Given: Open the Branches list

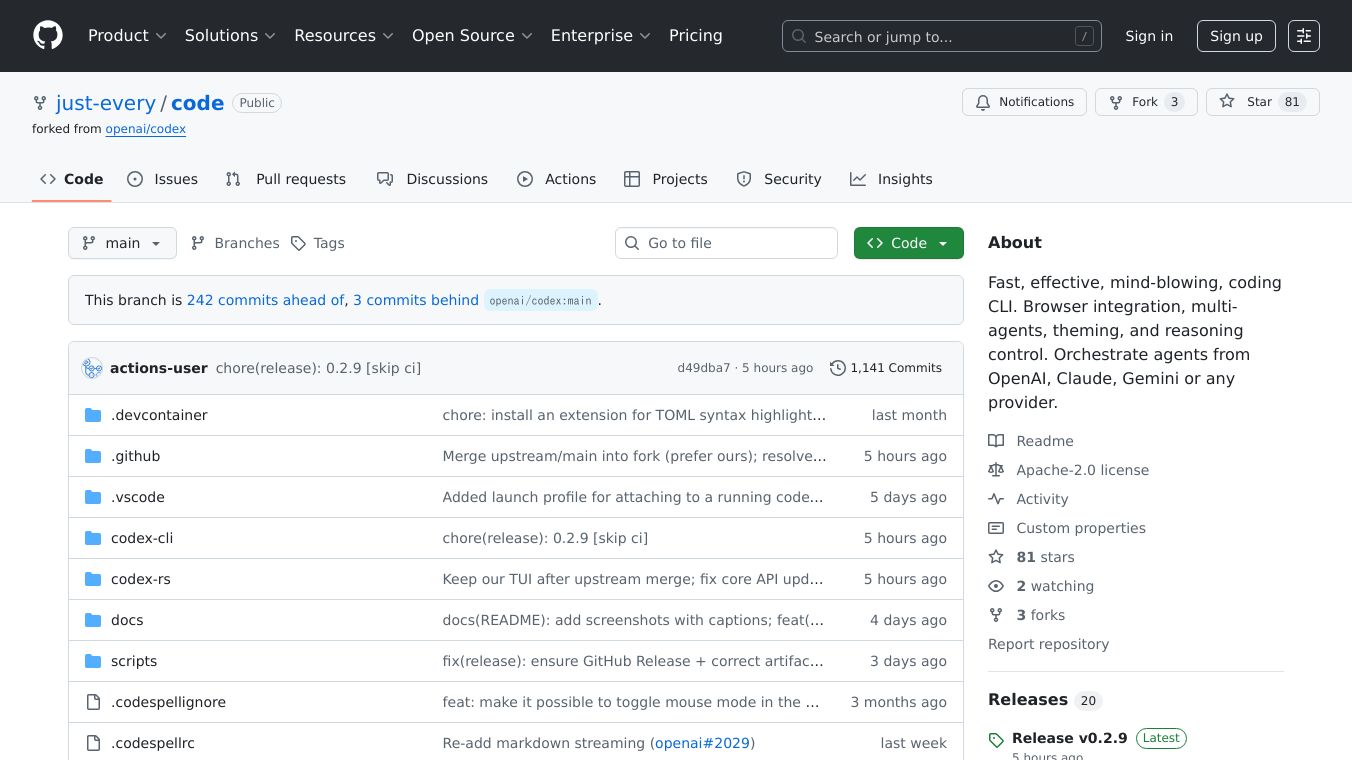Looking at the screenshot, I should click(x=235, y=243).
